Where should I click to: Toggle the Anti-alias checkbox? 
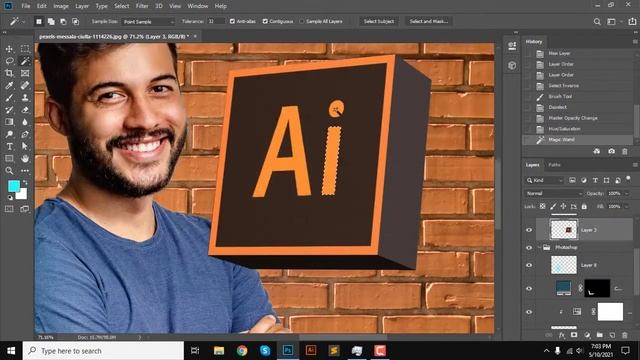tap(232, 21)
